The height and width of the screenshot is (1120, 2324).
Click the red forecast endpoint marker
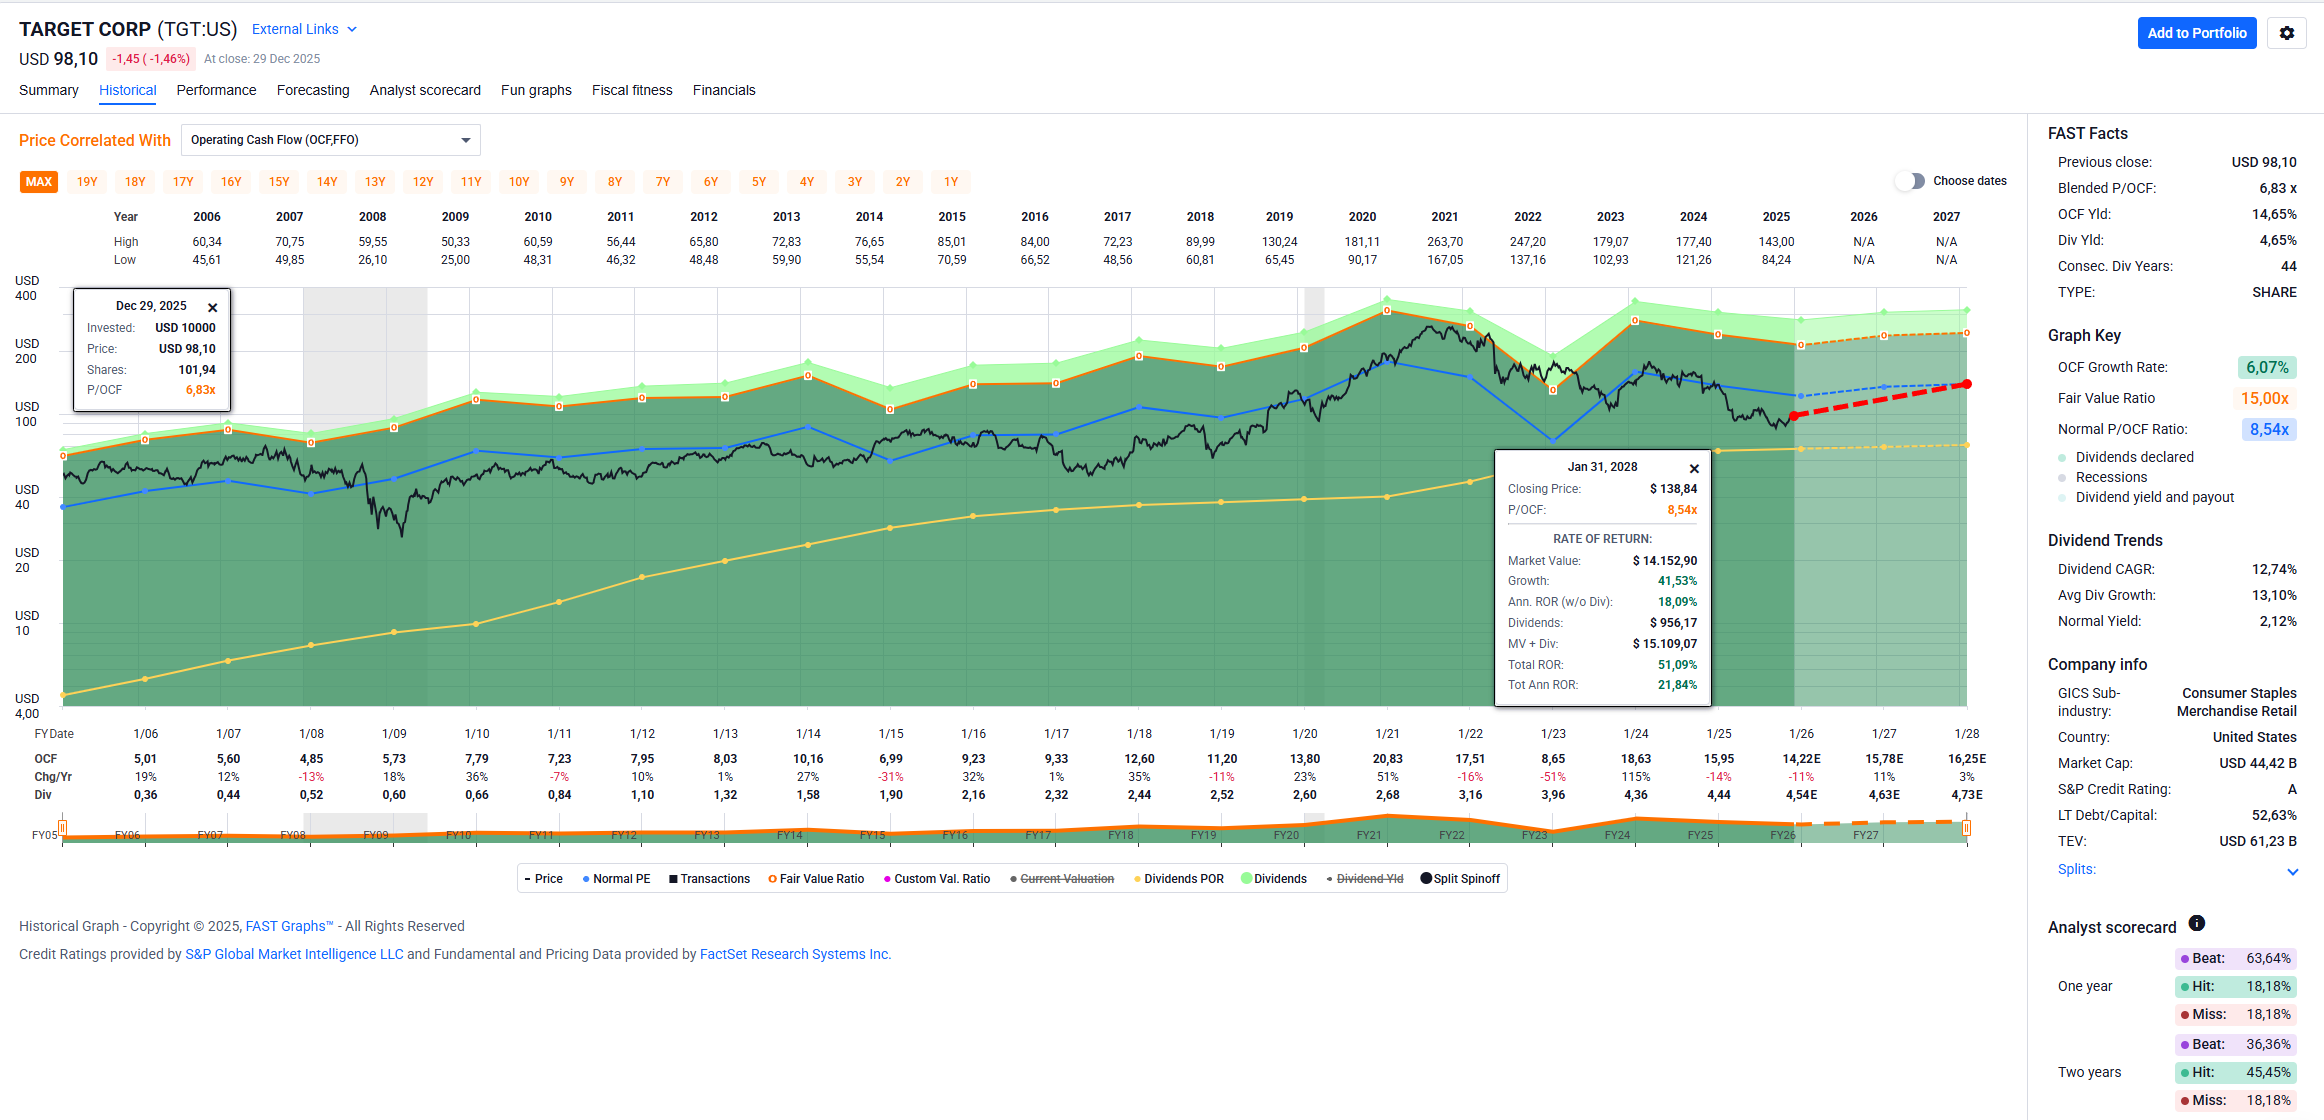tap(1967, 384)
